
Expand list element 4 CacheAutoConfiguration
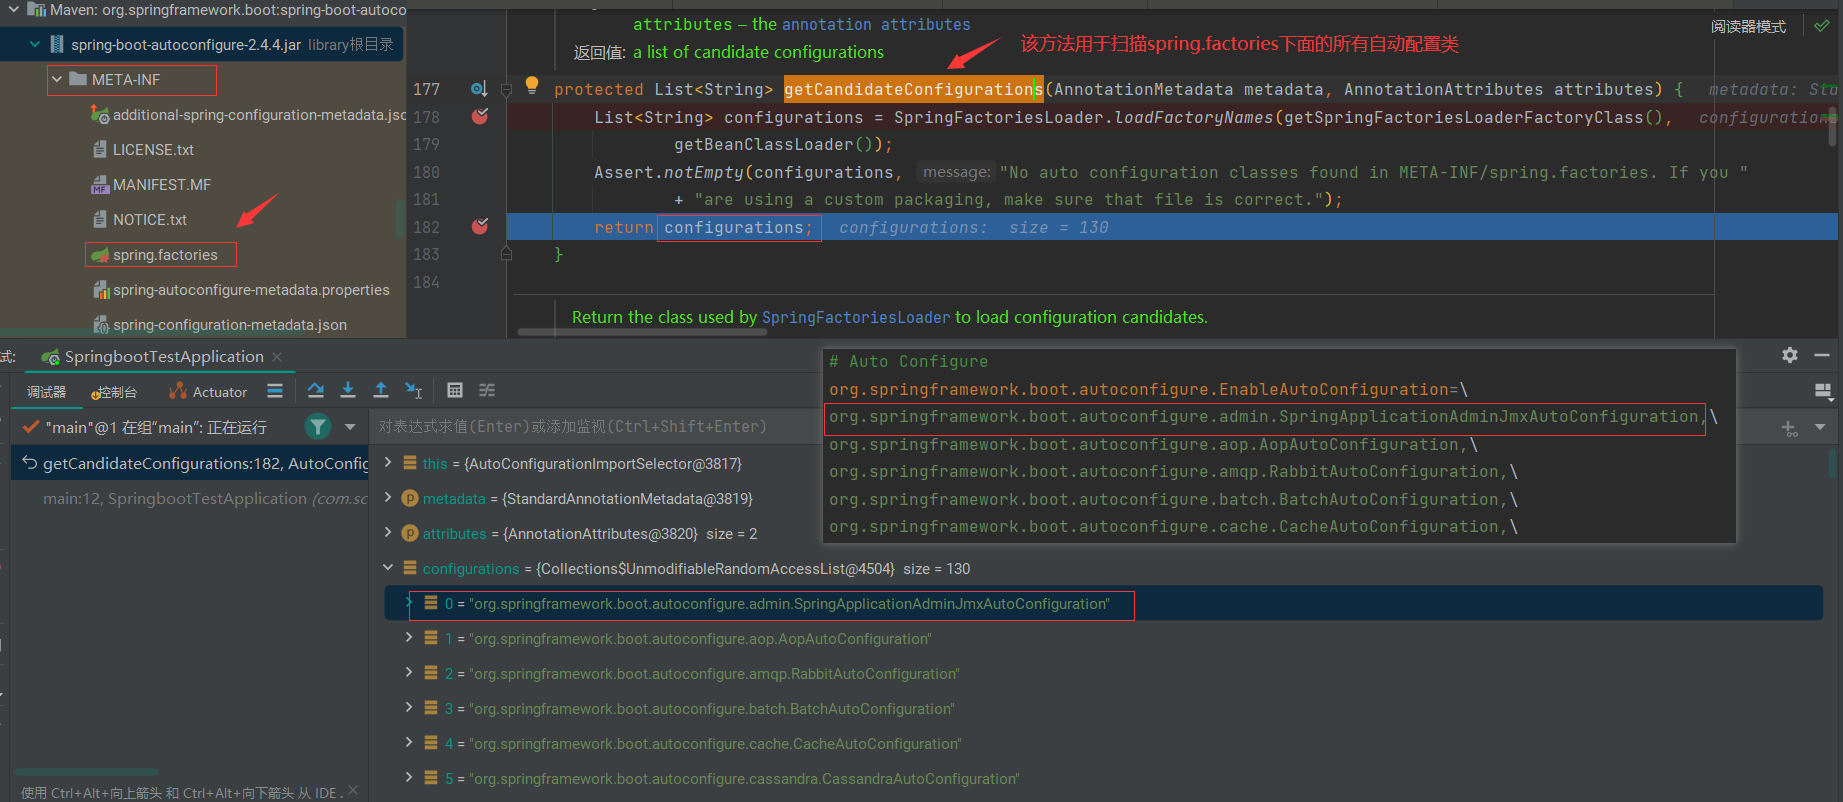click(x=409, y=743)
